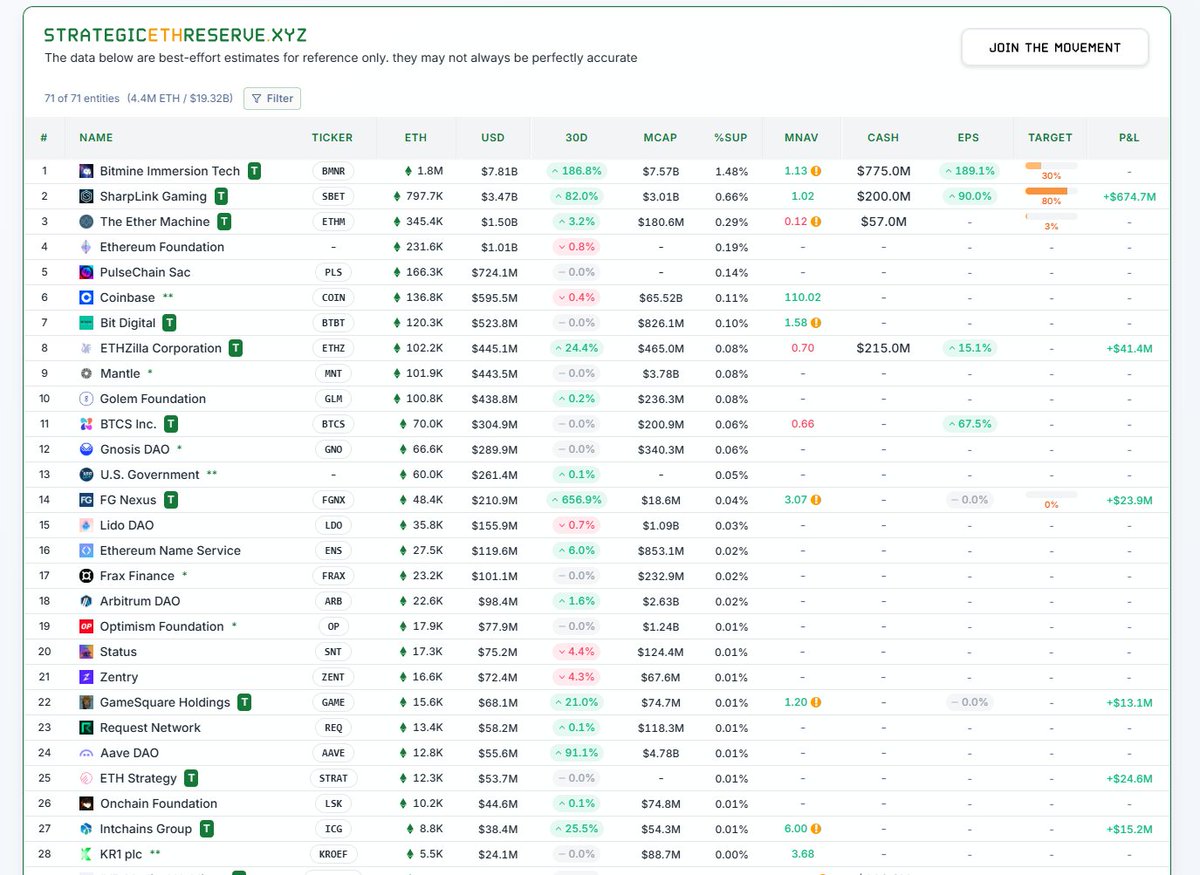Click the Bitmine Immersion Tech logo icon
Viewport: 1200px width, 875px height.
(85, 170)
